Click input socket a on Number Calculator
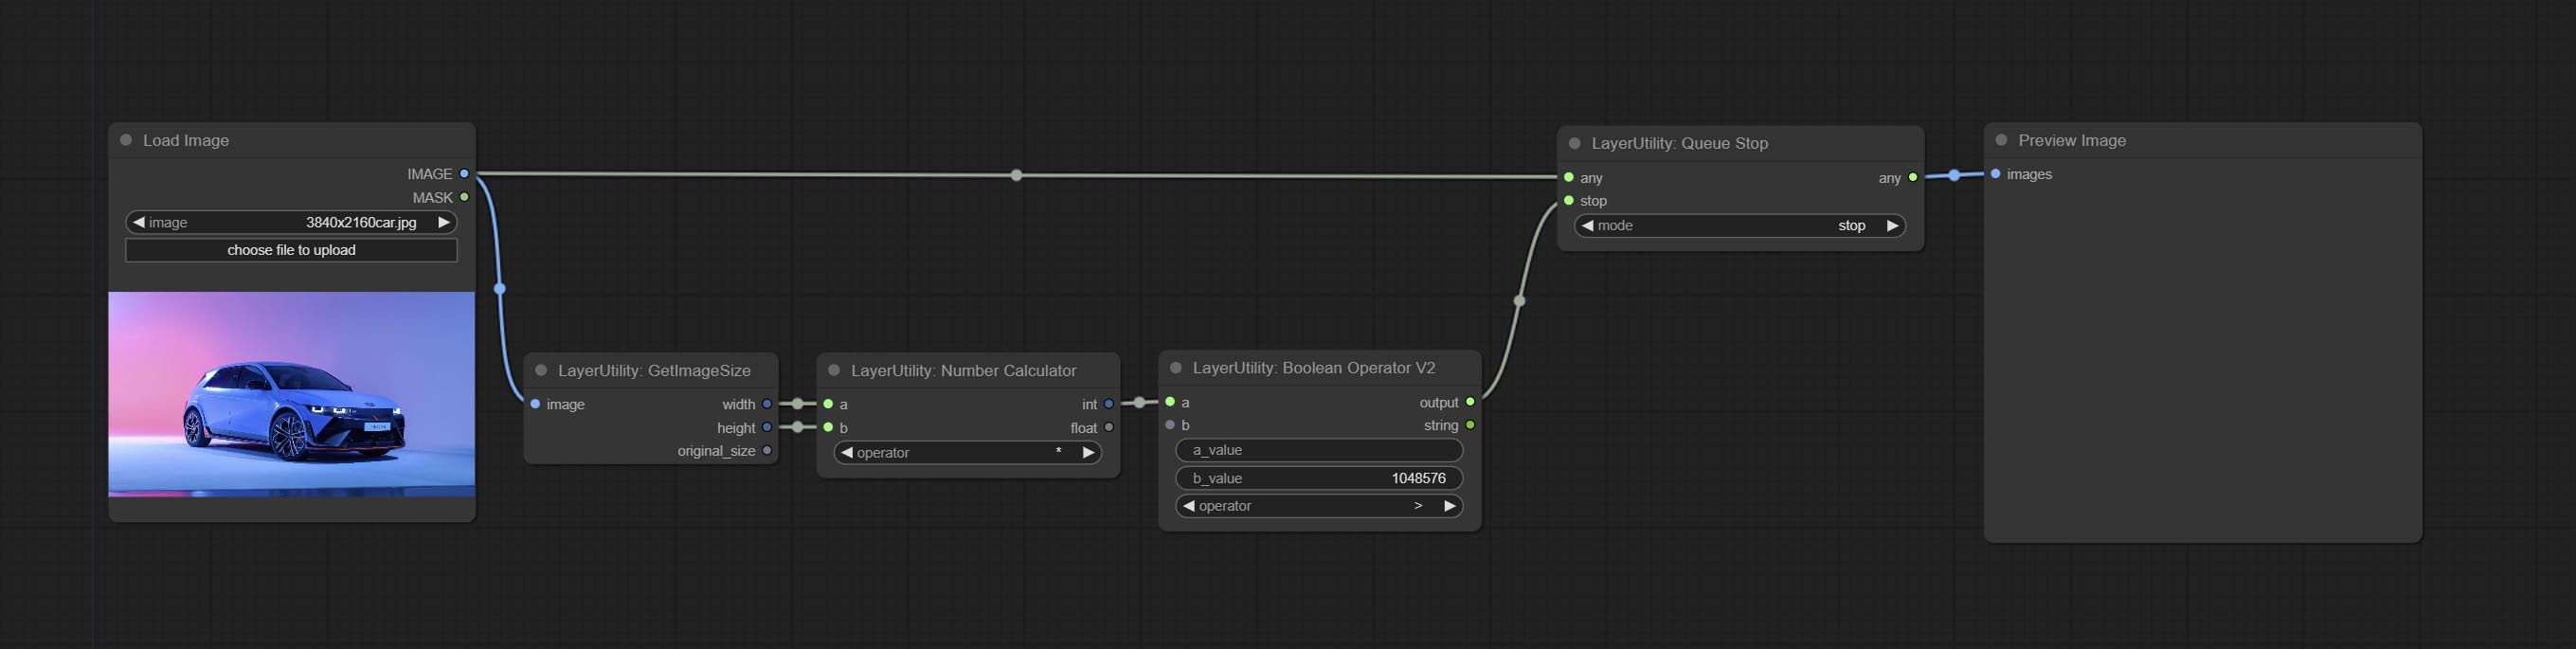 [x=829, y=404]
